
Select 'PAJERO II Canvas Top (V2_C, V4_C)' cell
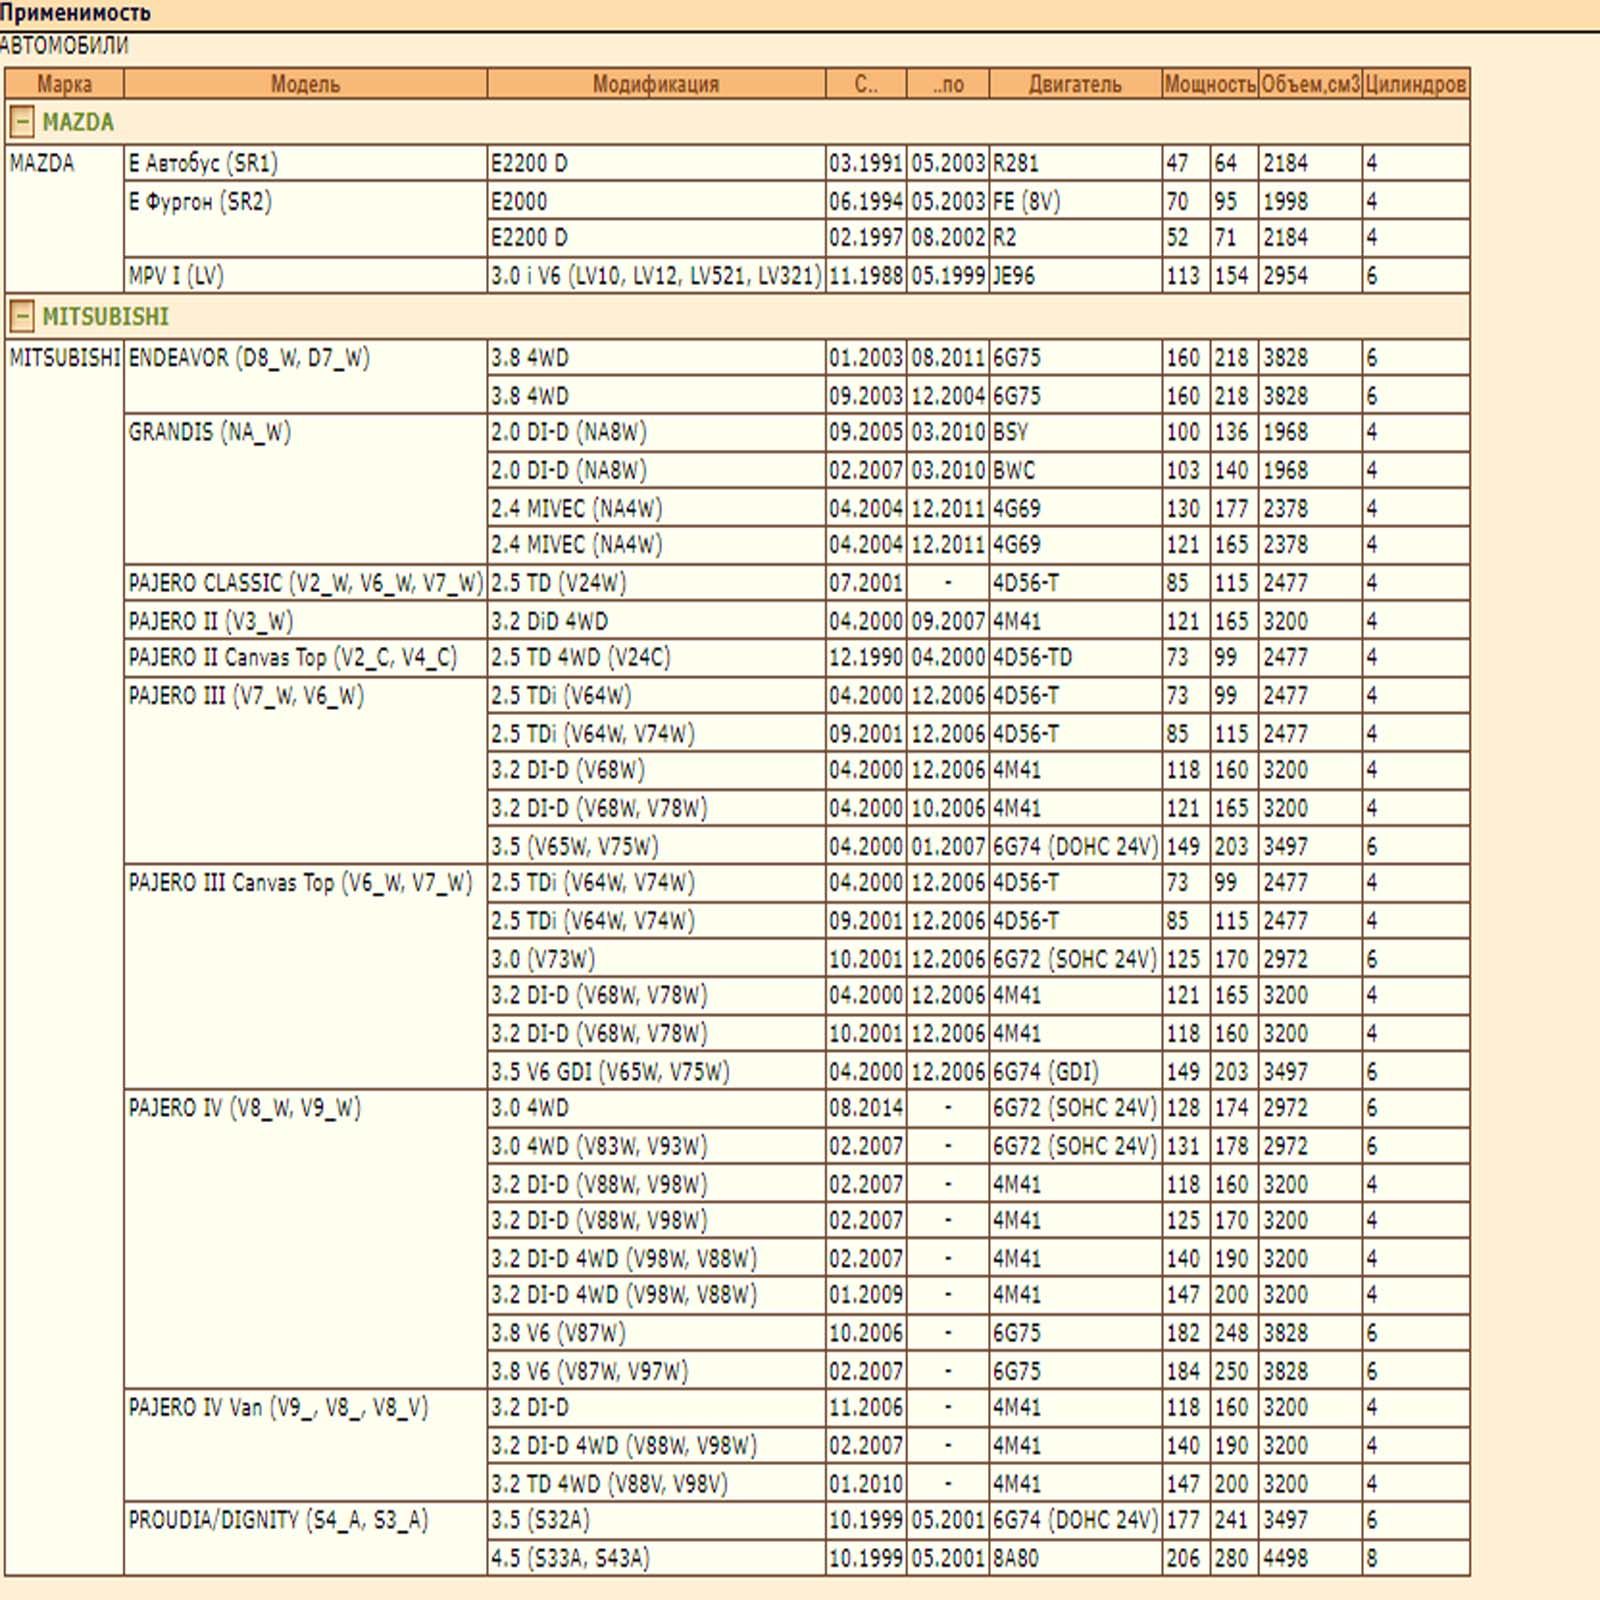(x=305, y=657)
